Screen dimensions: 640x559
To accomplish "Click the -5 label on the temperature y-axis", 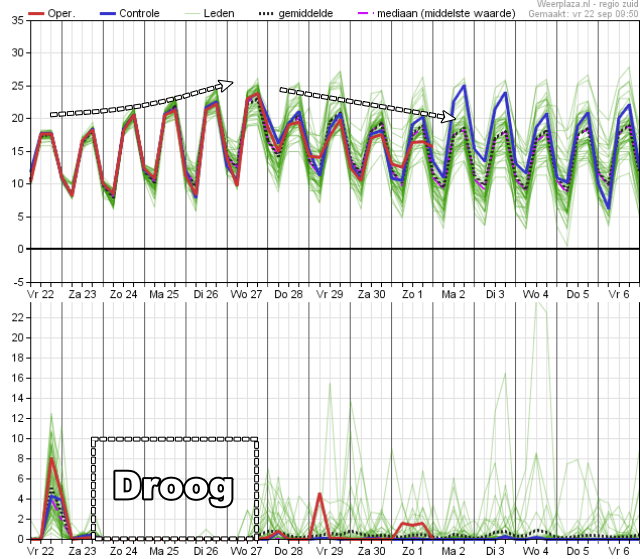I will click(x=18, y=281).
